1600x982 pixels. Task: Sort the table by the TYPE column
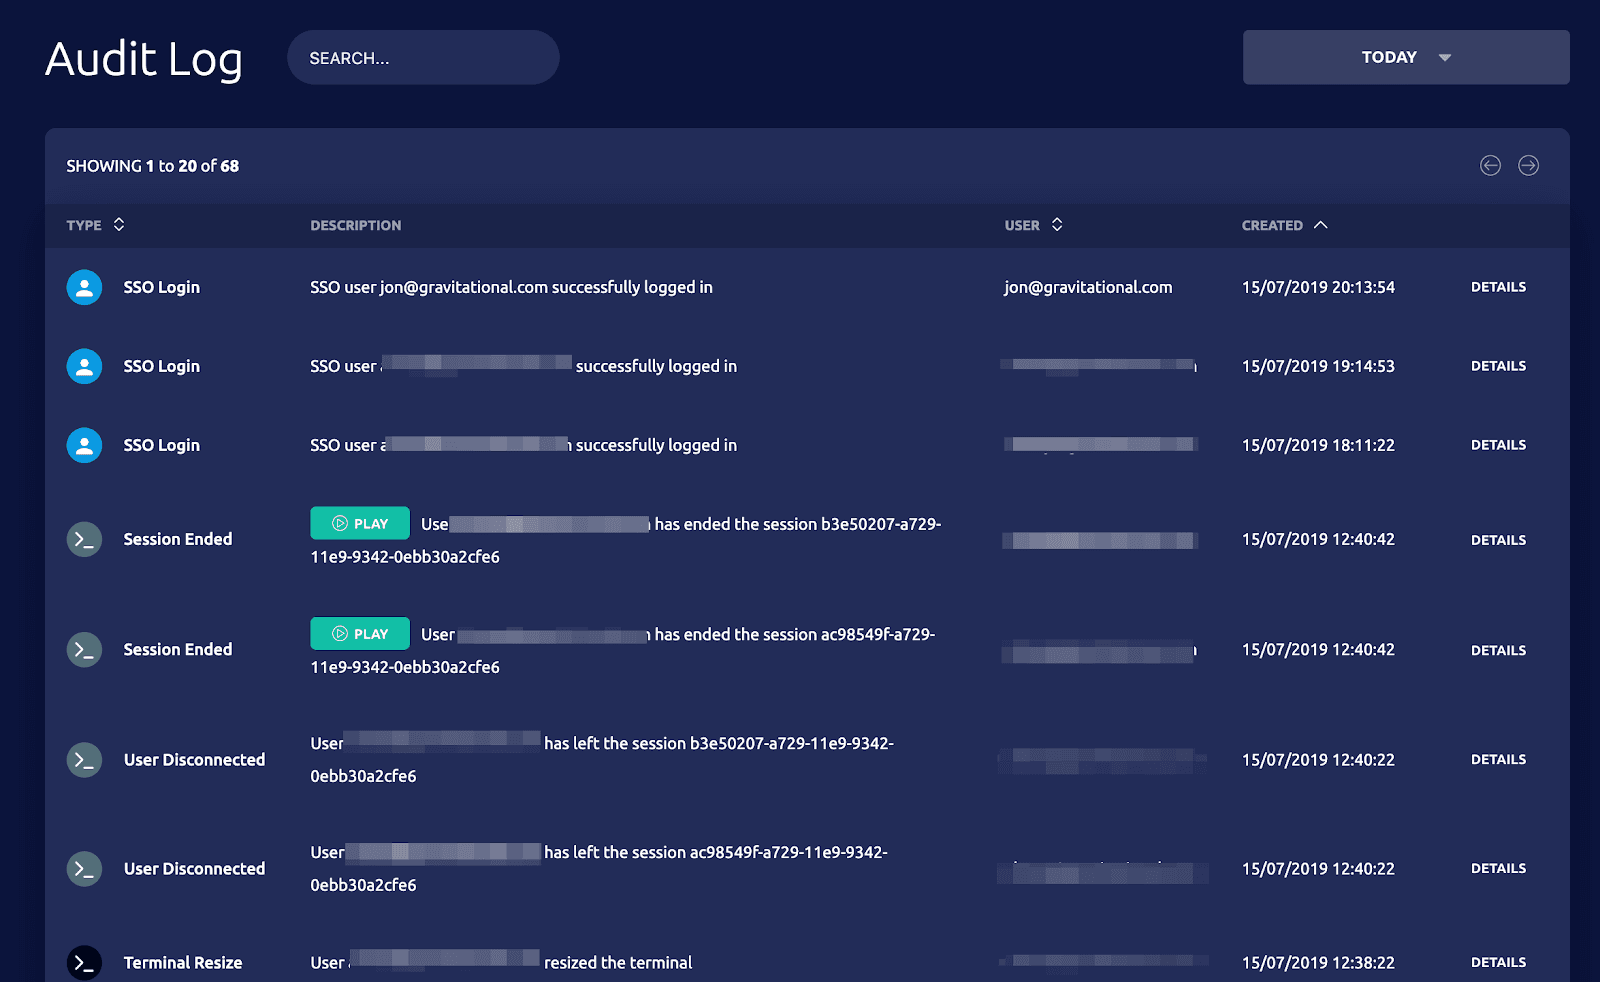pos(96,225)
